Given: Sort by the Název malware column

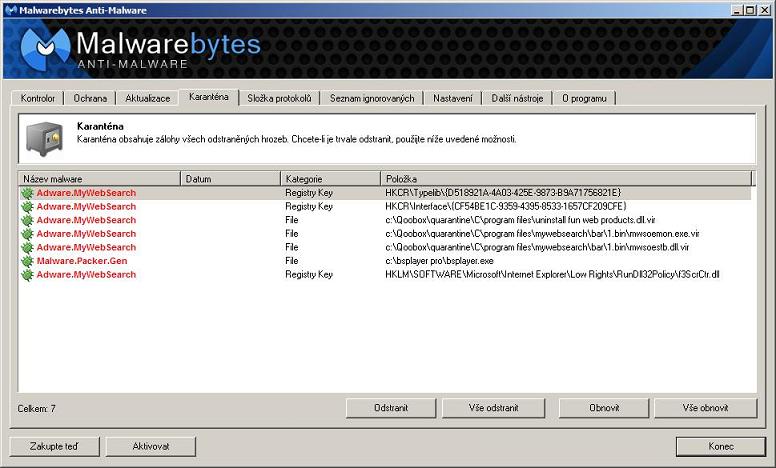Looking at the screenshot, I should pyautogui.click(x=98, y=178).
